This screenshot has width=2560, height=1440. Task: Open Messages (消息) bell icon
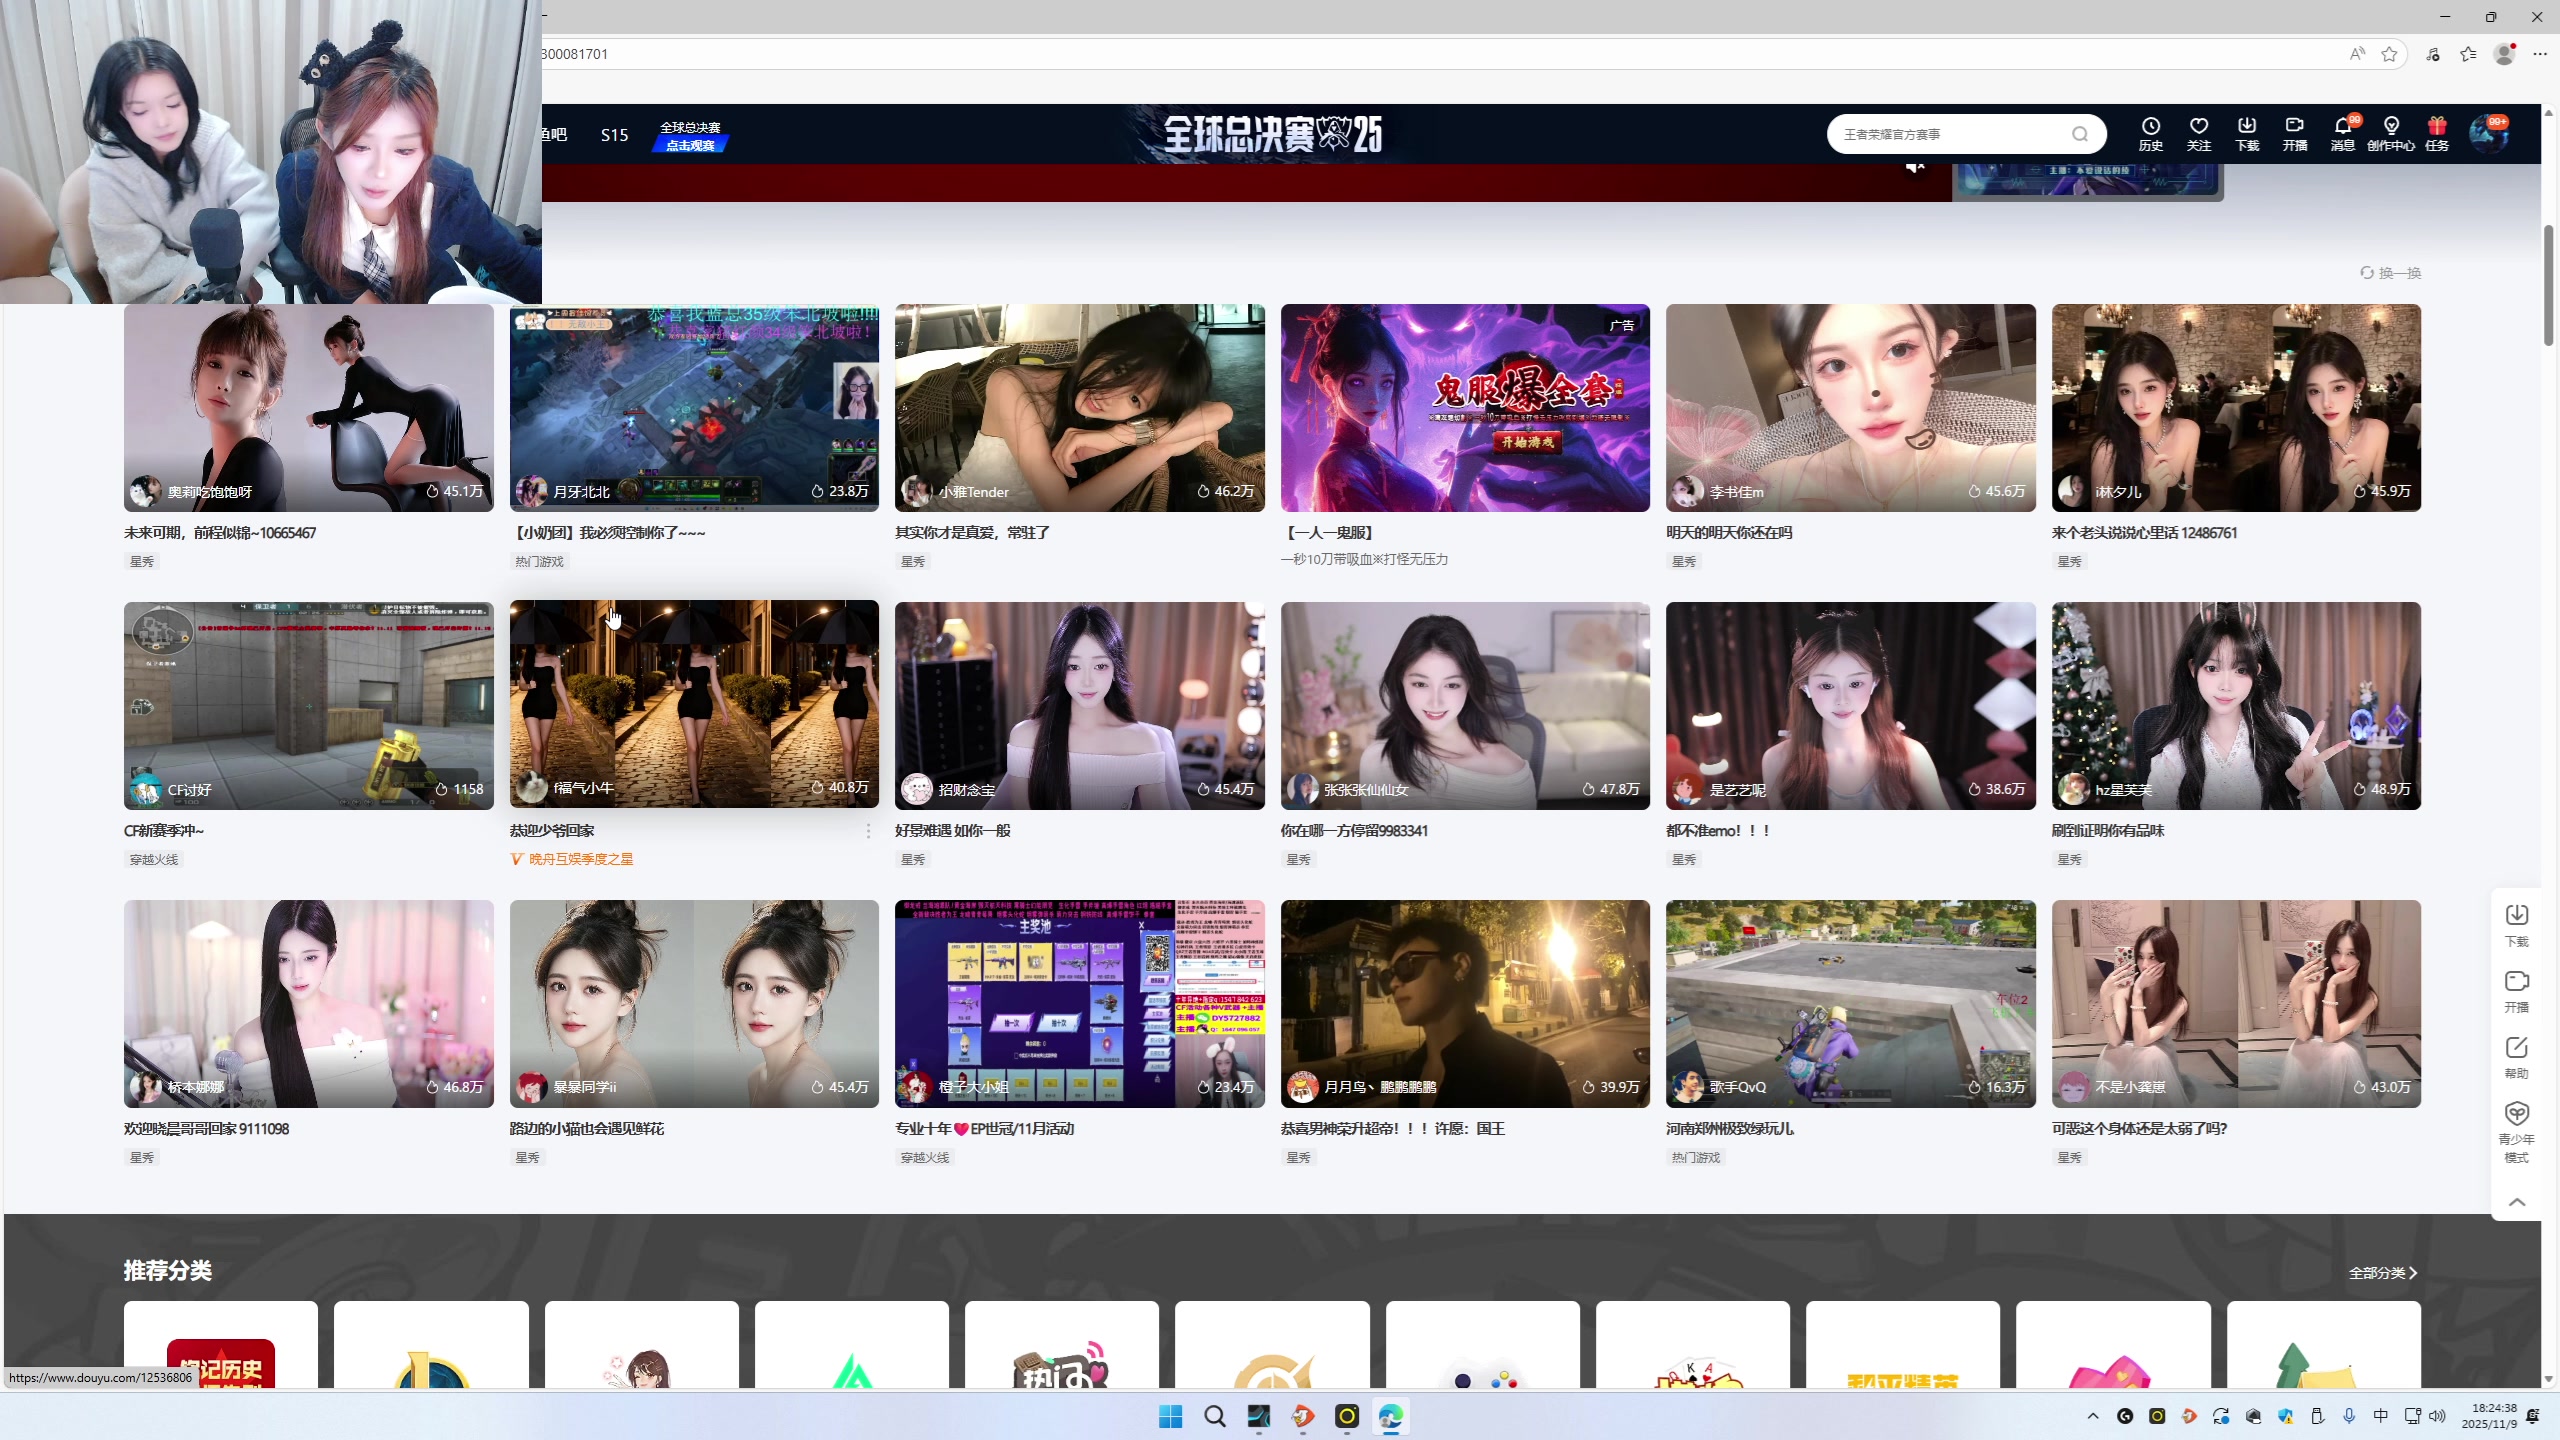tap(2342, 127)
